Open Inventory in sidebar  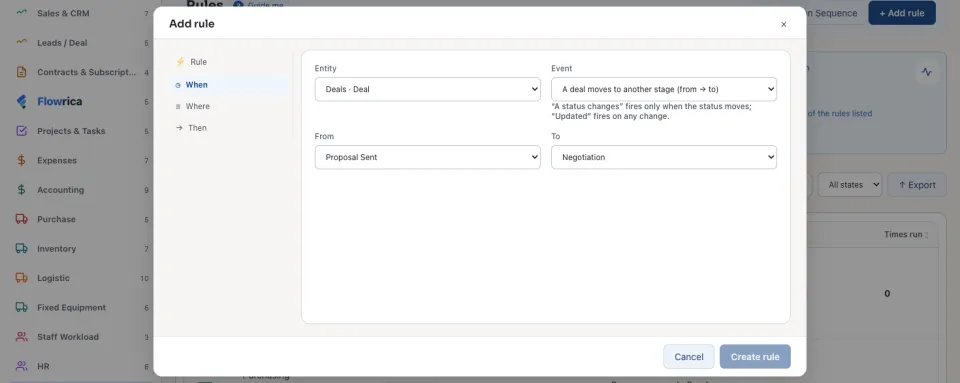pos(82,248)
